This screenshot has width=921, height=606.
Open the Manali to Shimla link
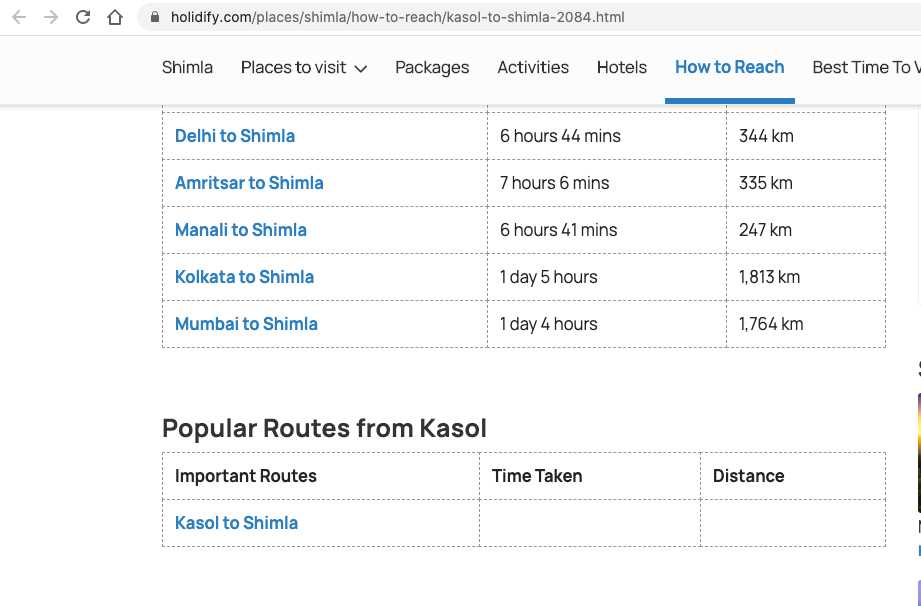(x=241, y=230)
